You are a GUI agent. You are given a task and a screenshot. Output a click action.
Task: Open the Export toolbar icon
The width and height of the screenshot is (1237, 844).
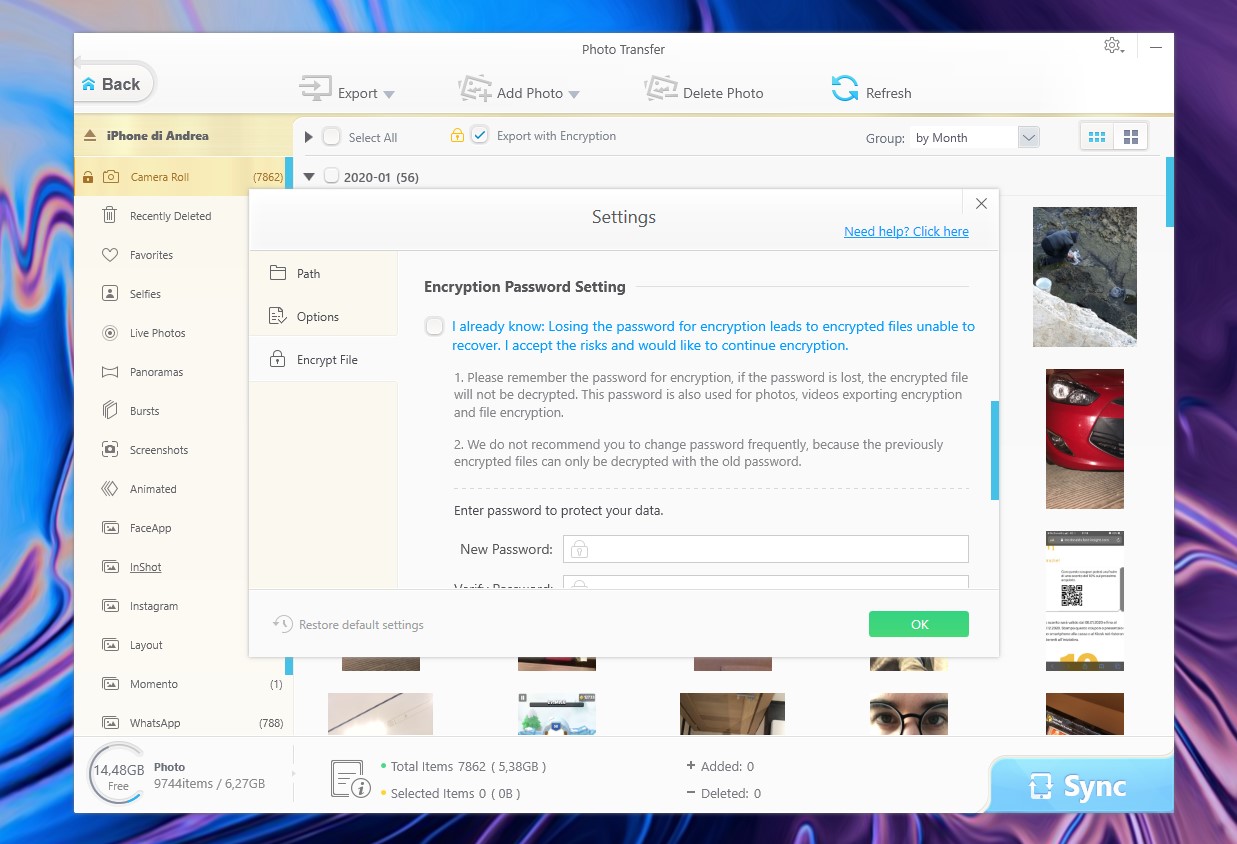click(315, 89)
